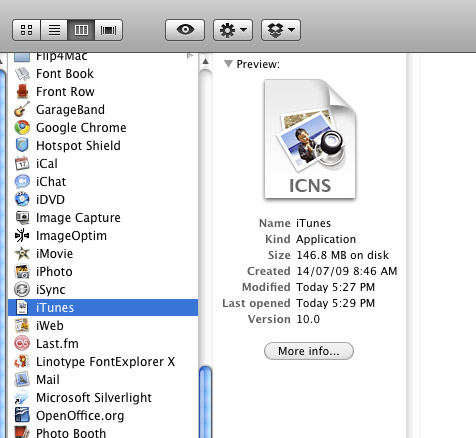Click the Last.fm name text

tap(57, 344)
